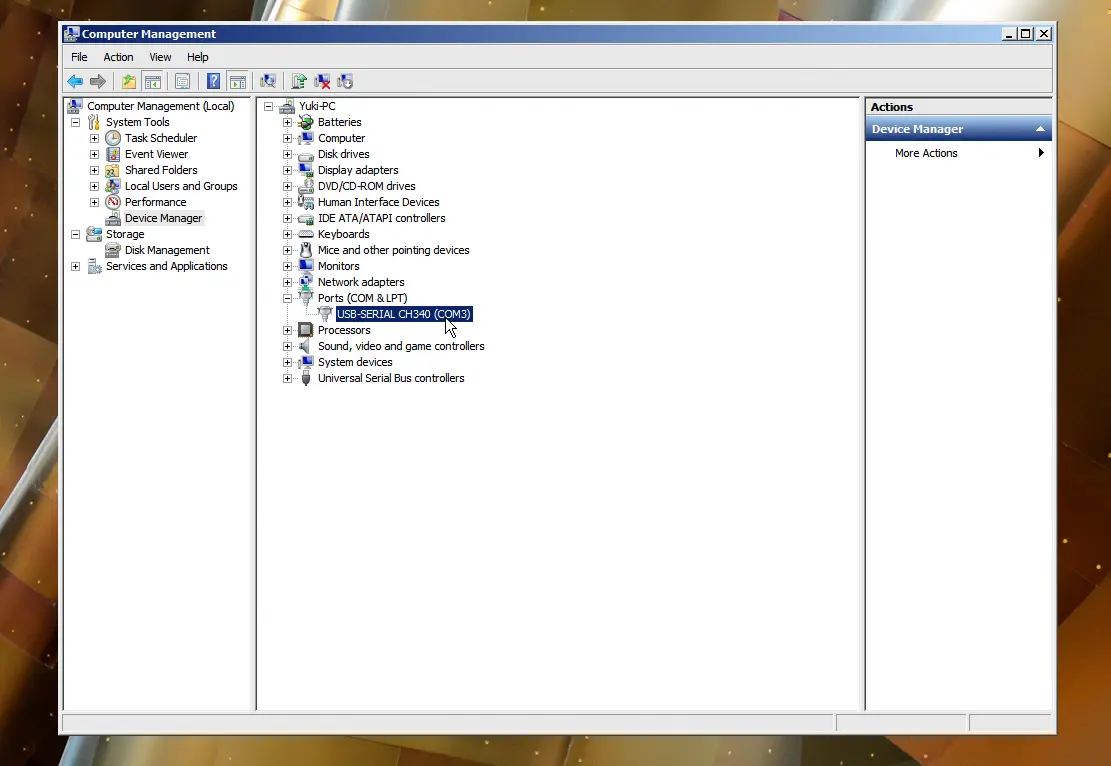Viewport: 1111px width, 766px height.
Task: Collapse the Storage node
Action: (x=75, y=235)
